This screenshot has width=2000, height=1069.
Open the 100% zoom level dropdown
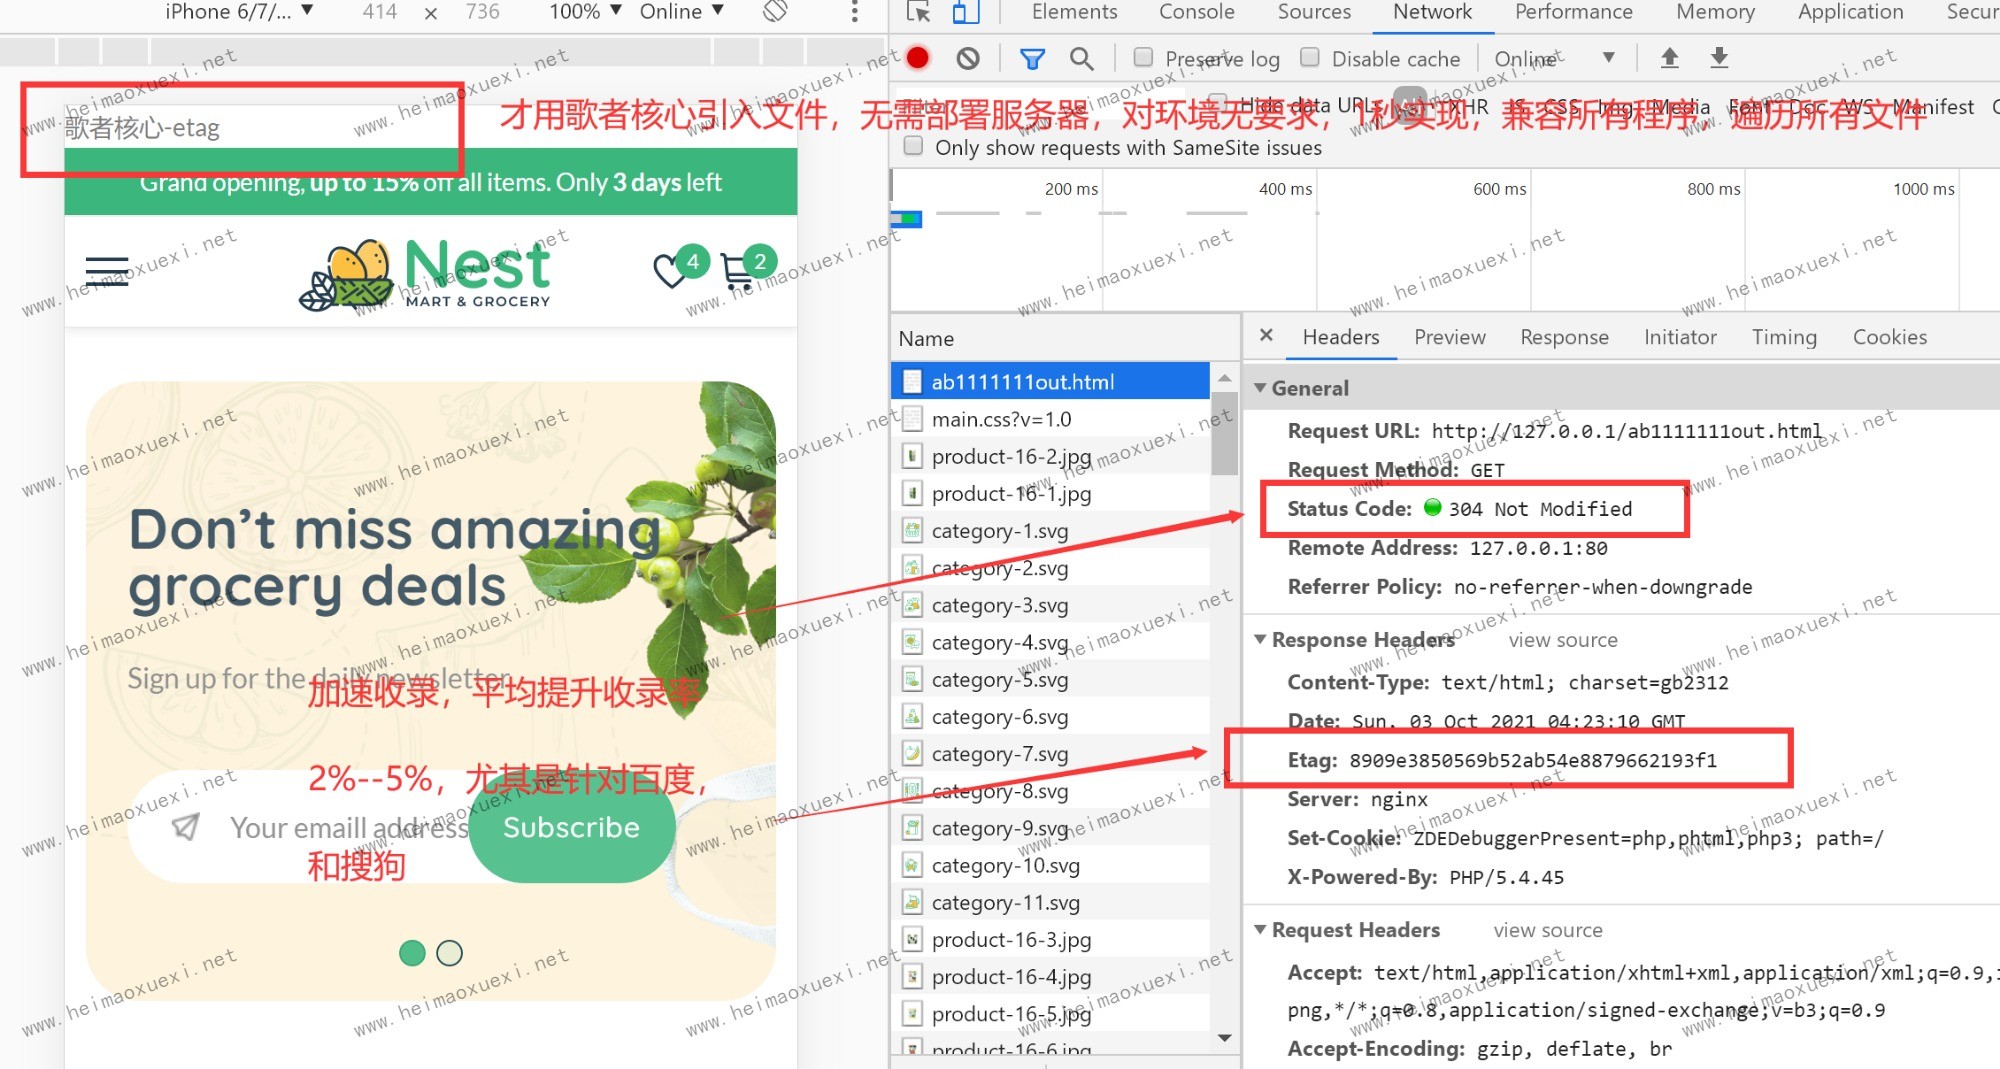pos(585,12)
